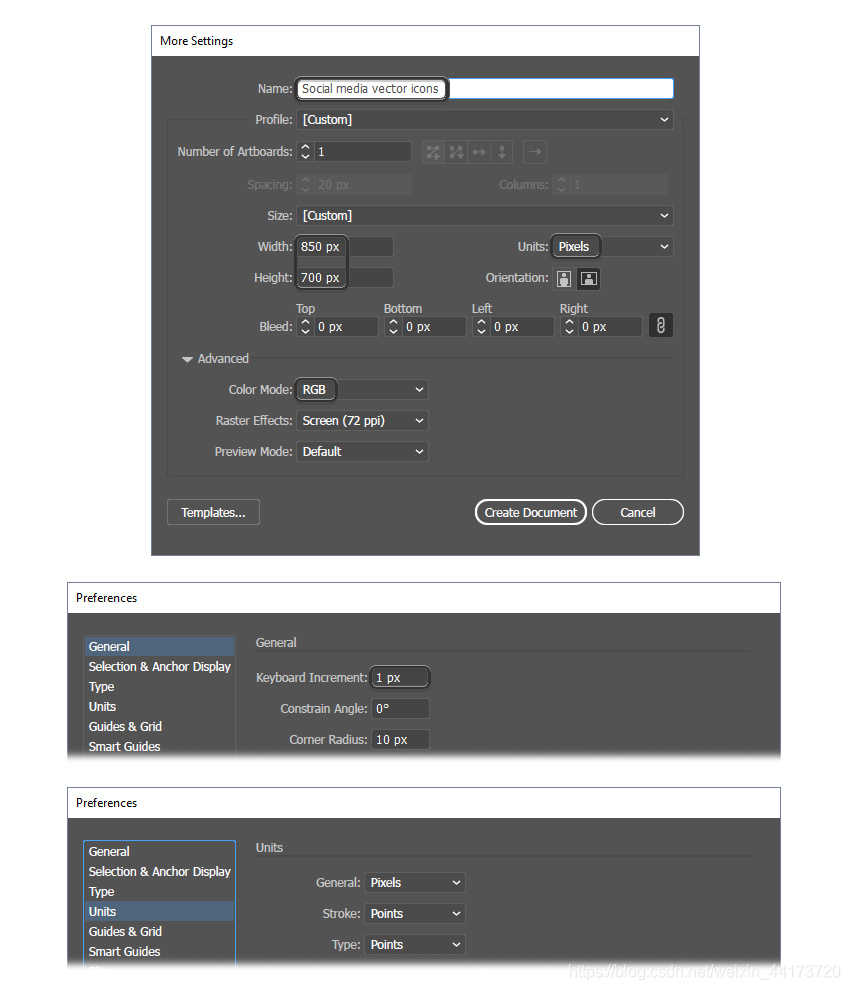Open the Profile dropdown
This screenshot has height=990, width=850.
(484, 119)
